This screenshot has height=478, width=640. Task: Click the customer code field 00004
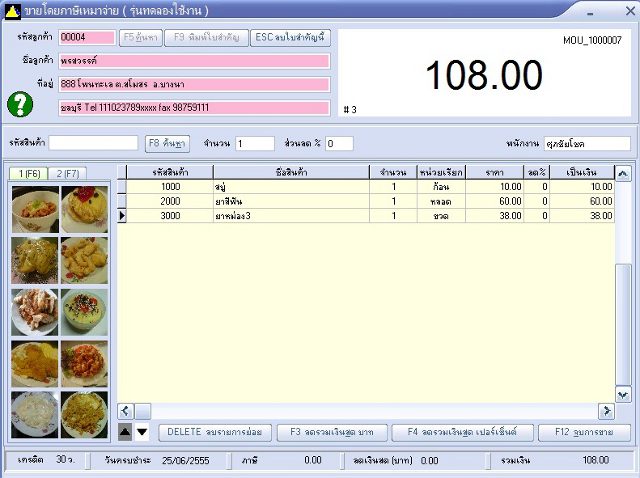[x=87, y=38]
